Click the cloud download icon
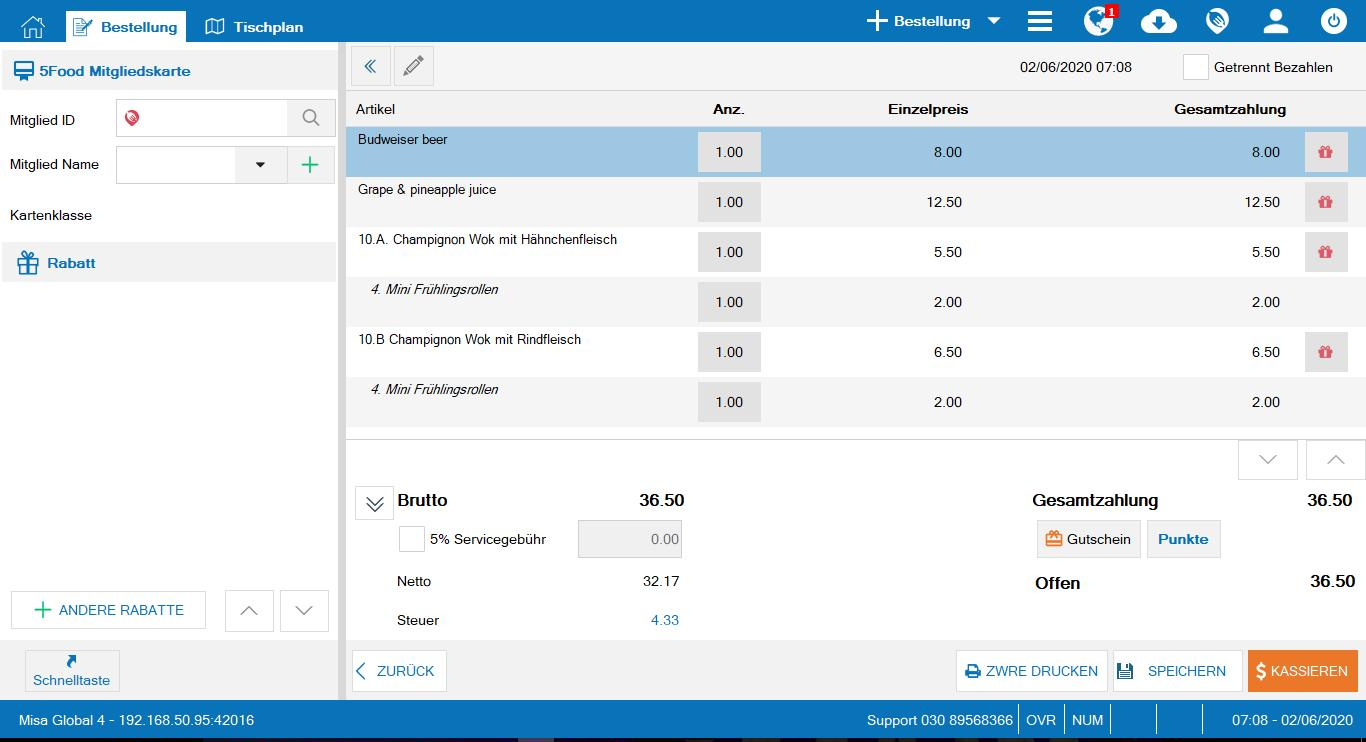 point(1158,22)
